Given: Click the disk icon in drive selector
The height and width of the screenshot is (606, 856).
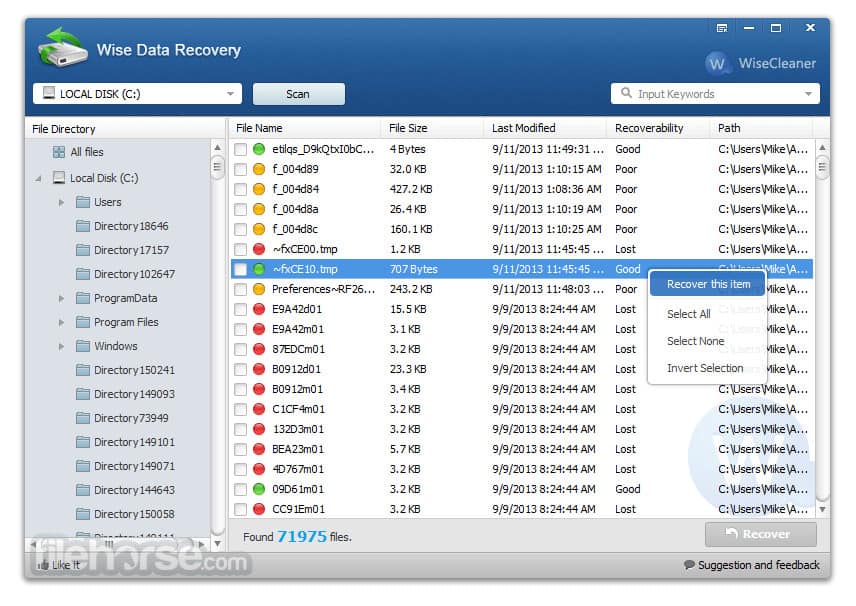Looking at the screenshot, I should pyautogui.click(x=49, y=93).
